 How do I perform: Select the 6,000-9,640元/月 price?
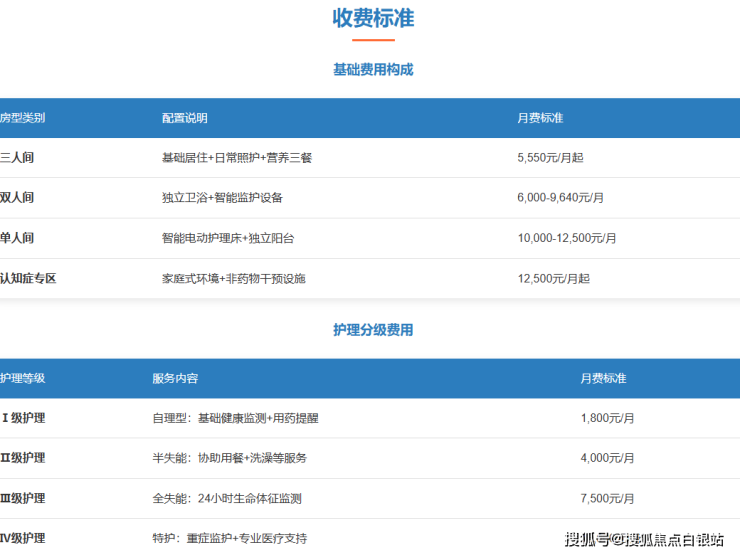560,198
